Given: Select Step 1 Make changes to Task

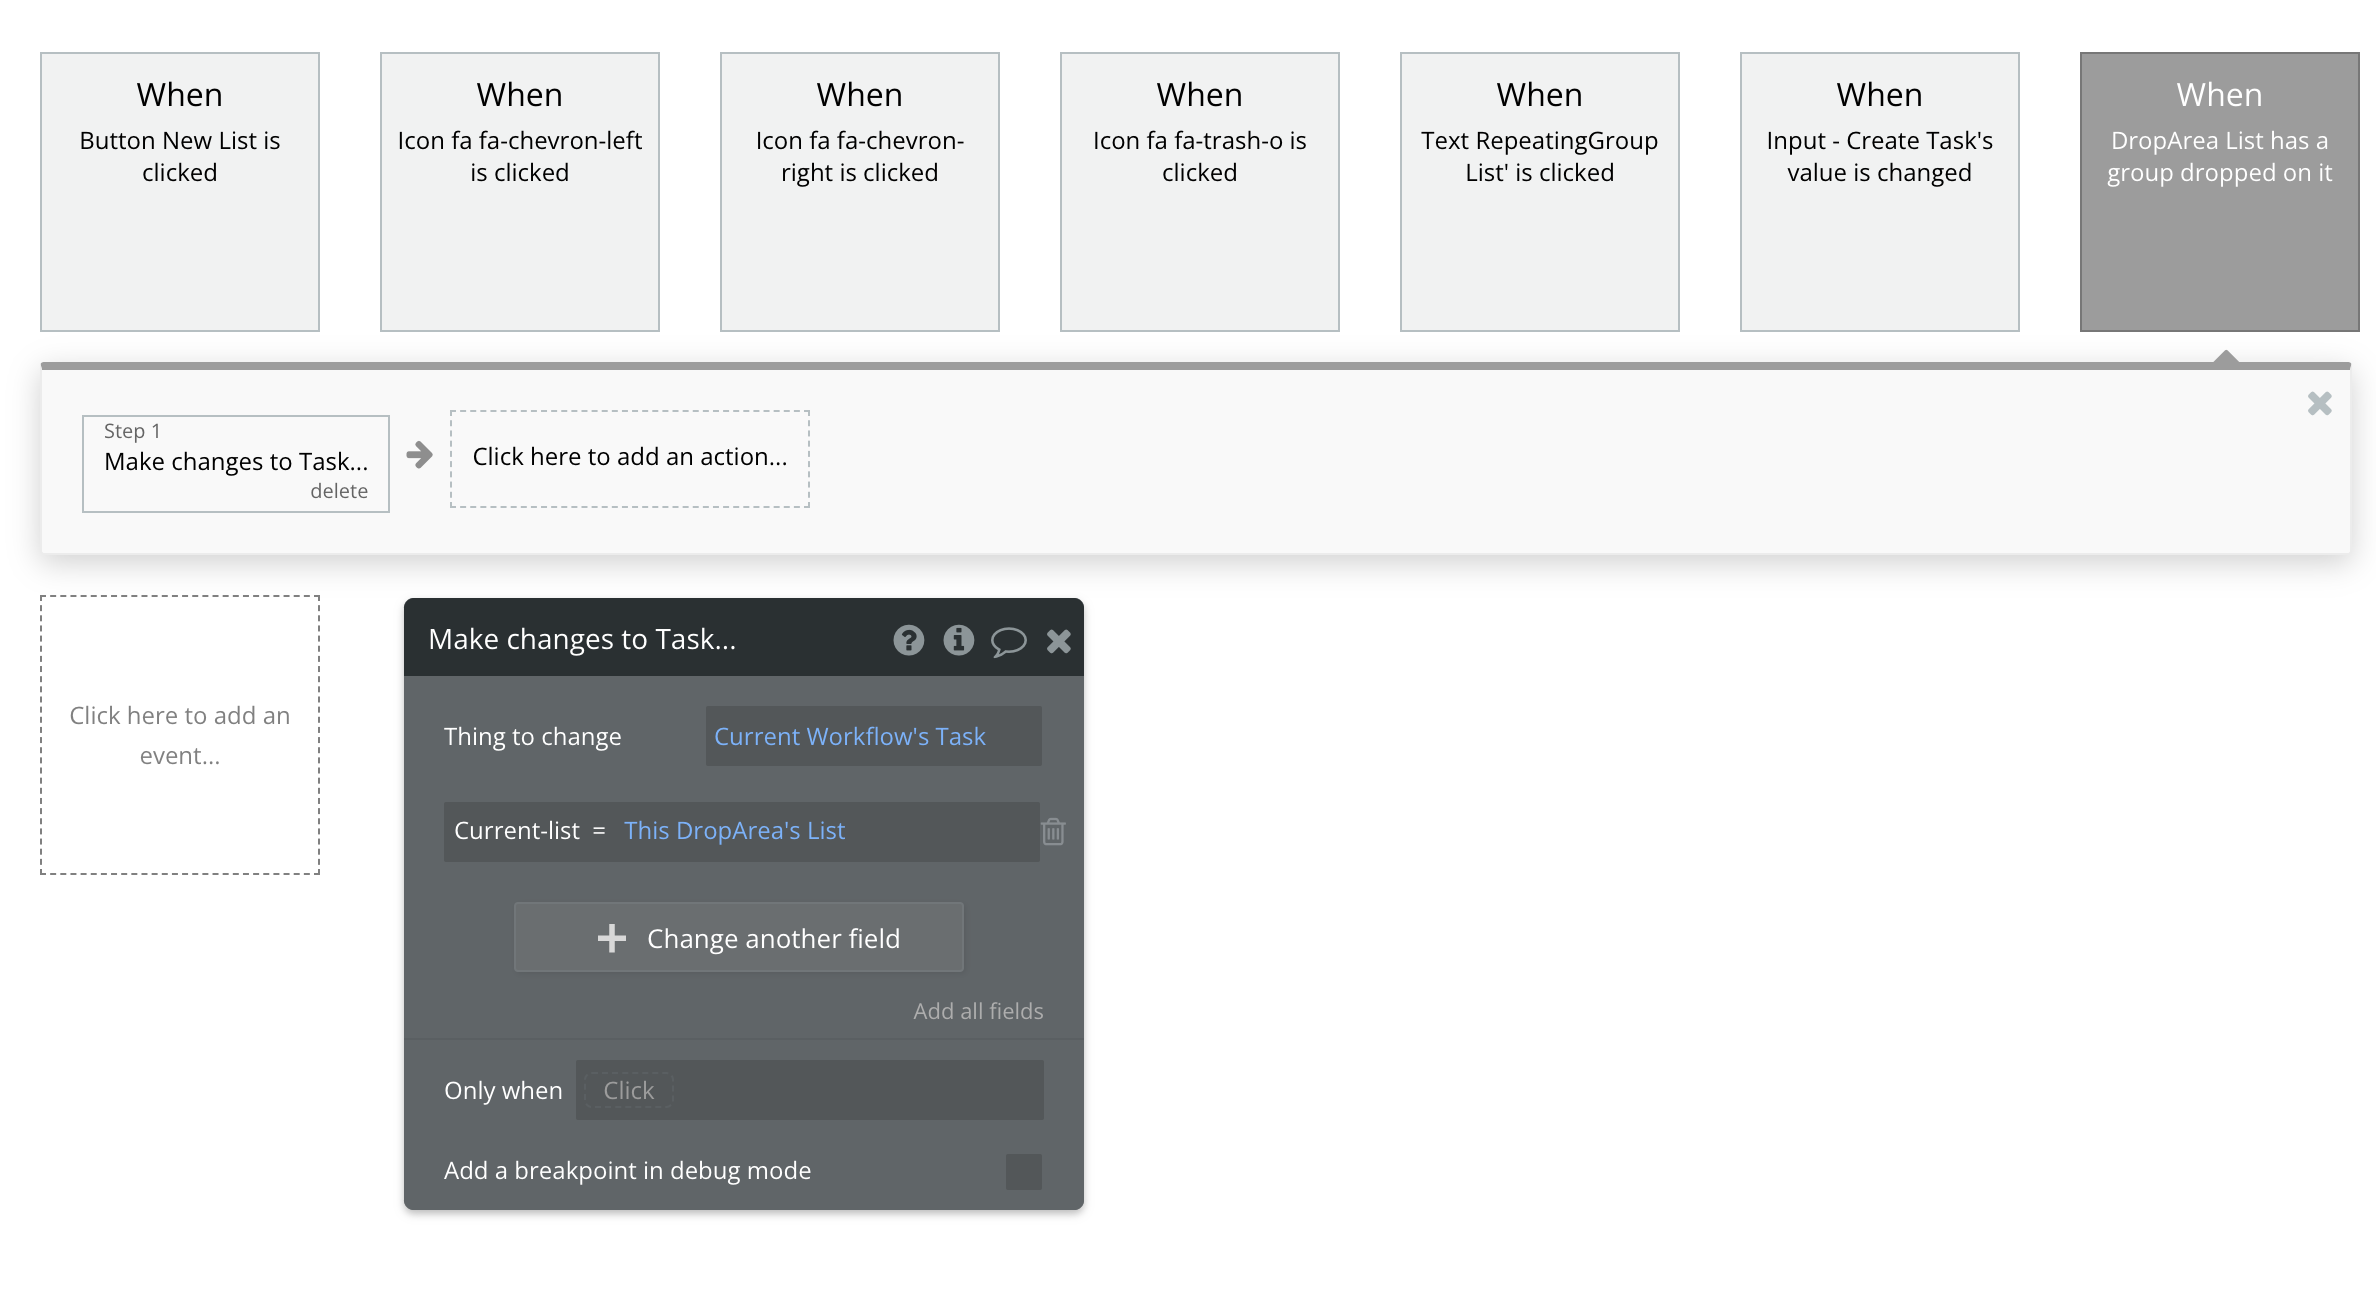Looking at the screenshot, I should [236, 461].
